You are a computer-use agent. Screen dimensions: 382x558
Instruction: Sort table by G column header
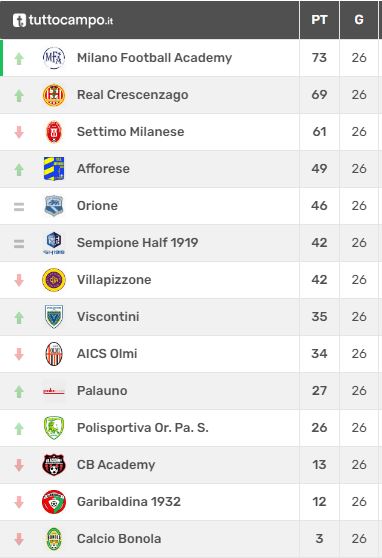(359, 20)
